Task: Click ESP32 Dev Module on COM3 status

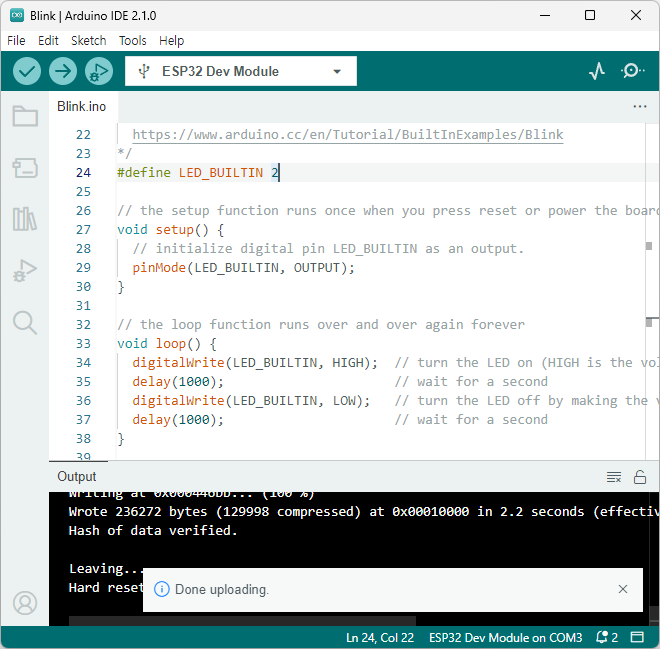Action: (505, 637)
